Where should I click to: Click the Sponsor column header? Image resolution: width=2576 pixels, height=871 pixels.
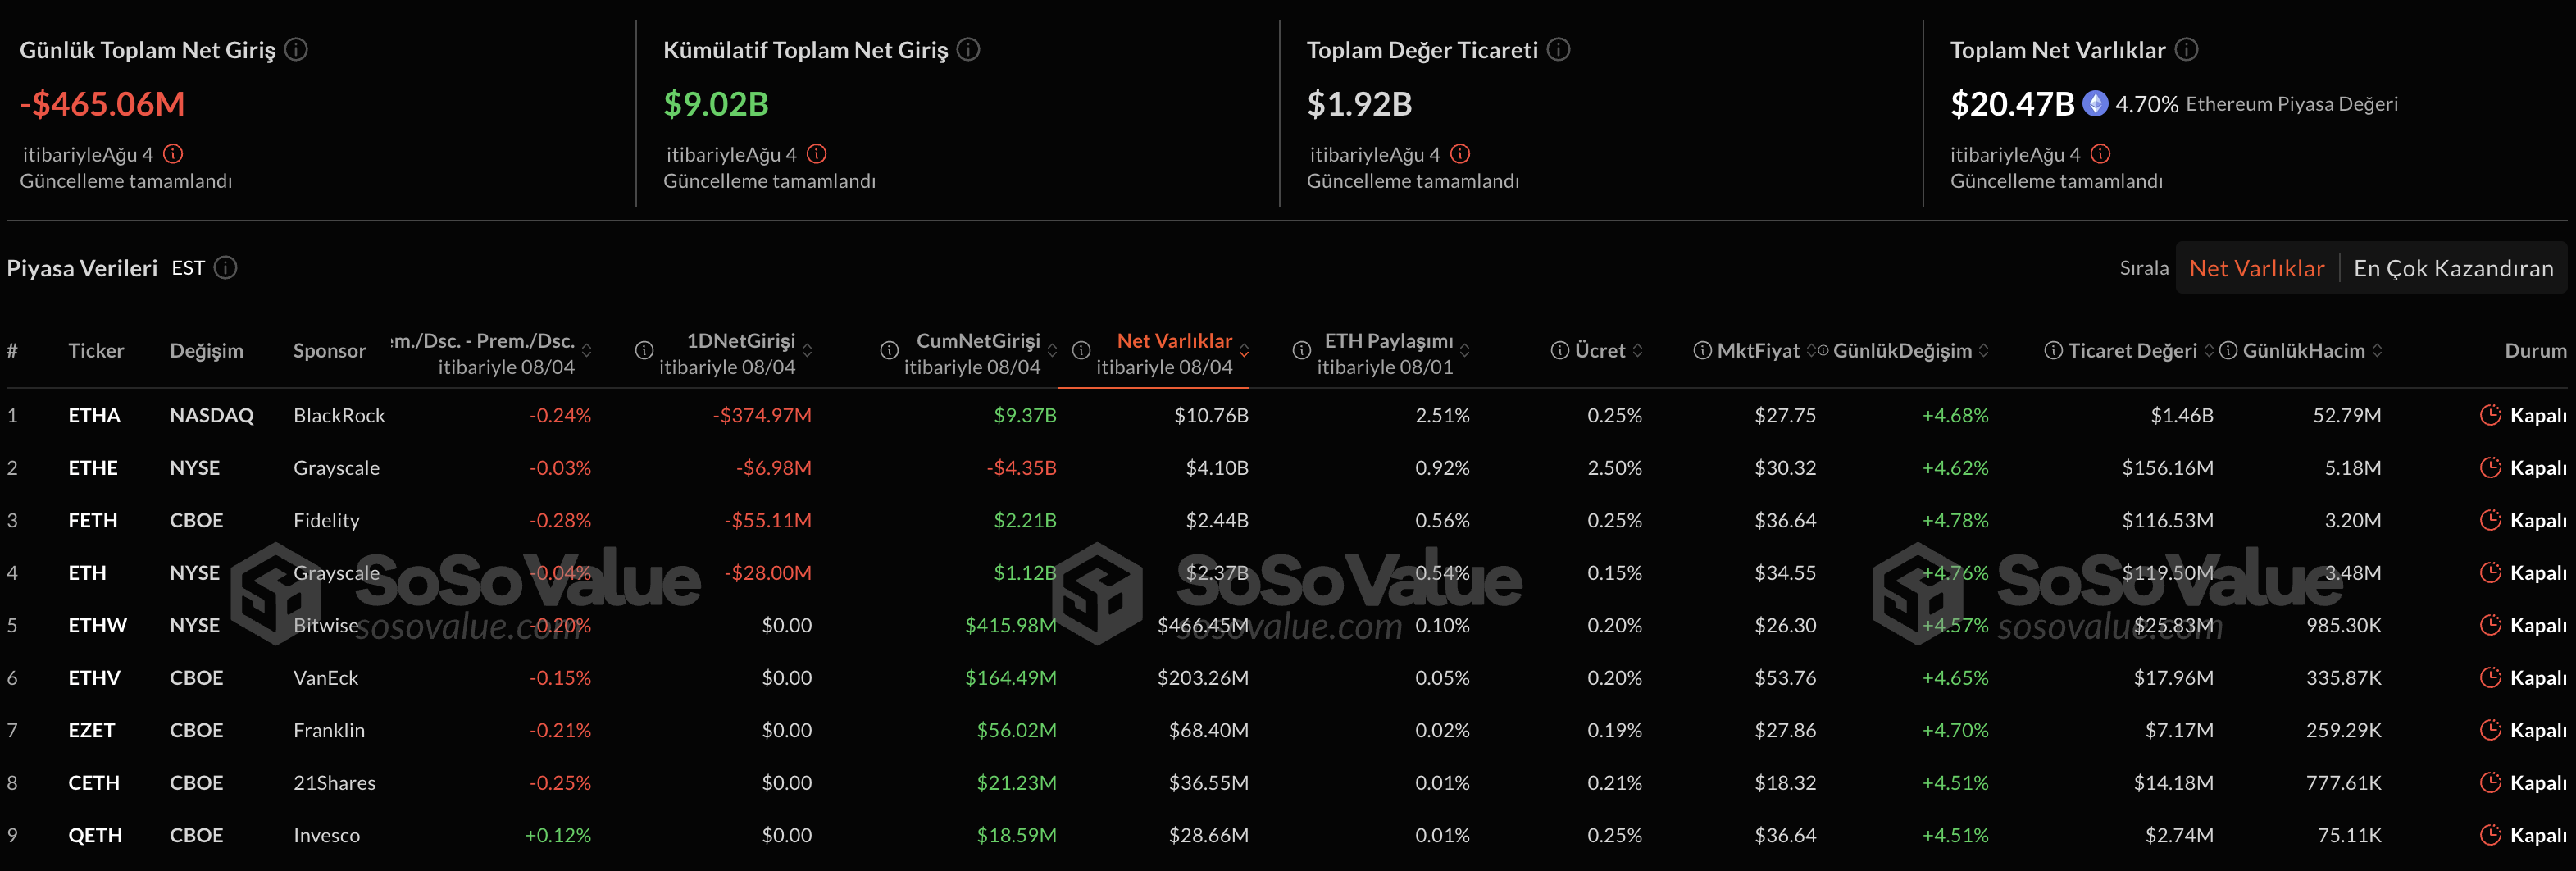pyautogui.click(x=329, y=350)
